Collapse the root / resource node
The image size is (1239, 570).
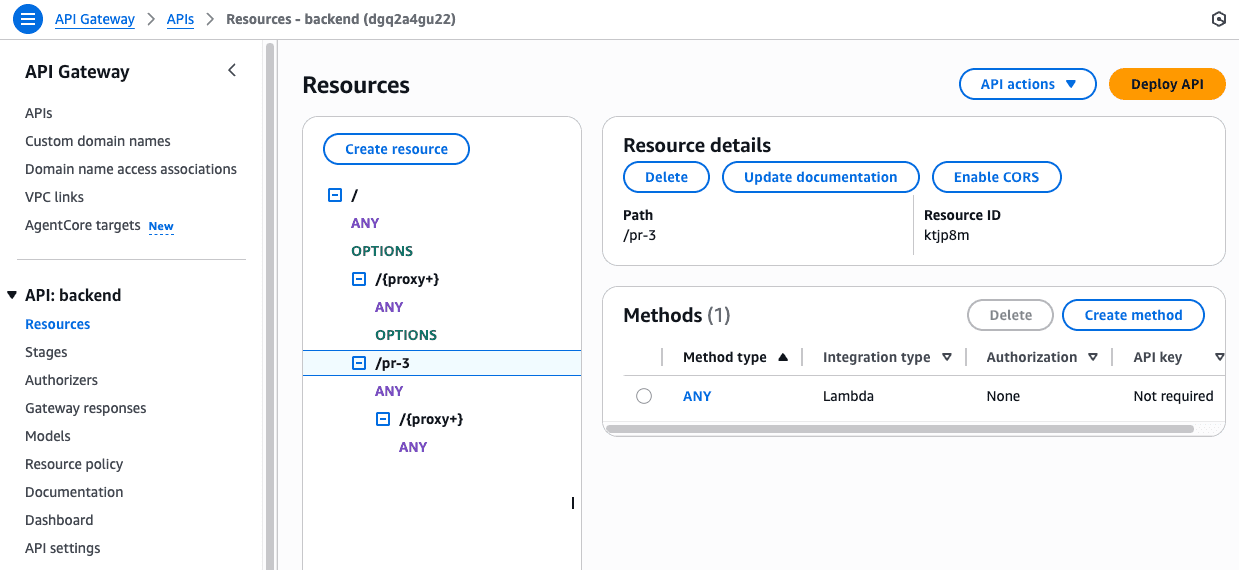tap(335, 196)
